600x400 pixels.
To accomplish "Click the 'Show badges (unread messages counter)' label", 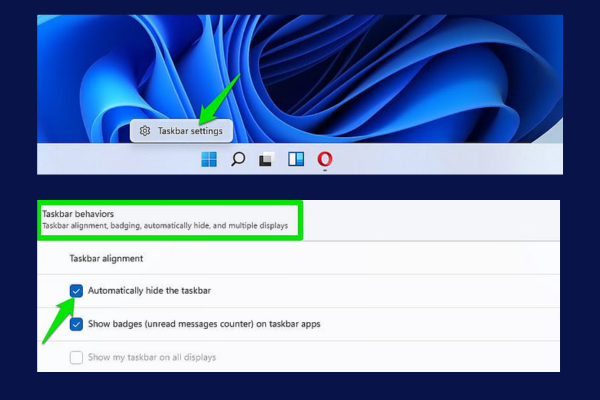I will click(204, 324).
